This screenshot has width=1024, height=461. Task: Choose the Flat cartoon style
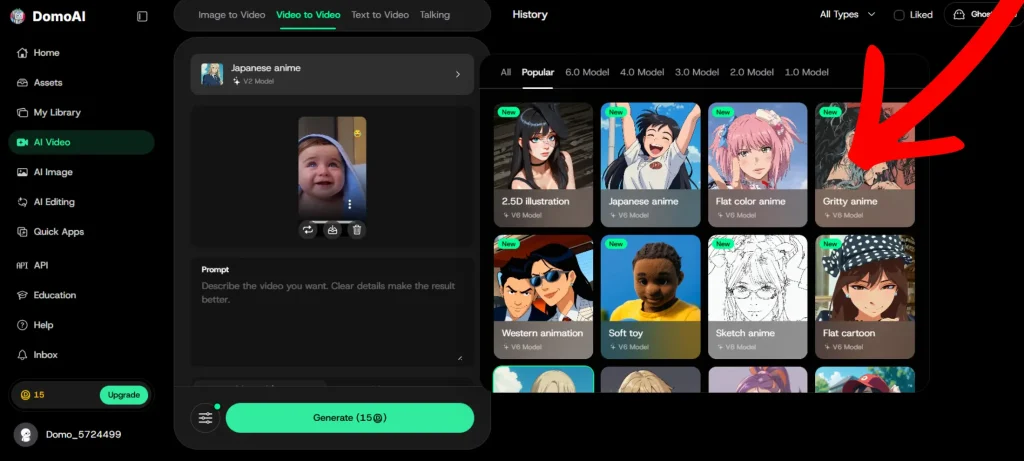coord(865,297)
